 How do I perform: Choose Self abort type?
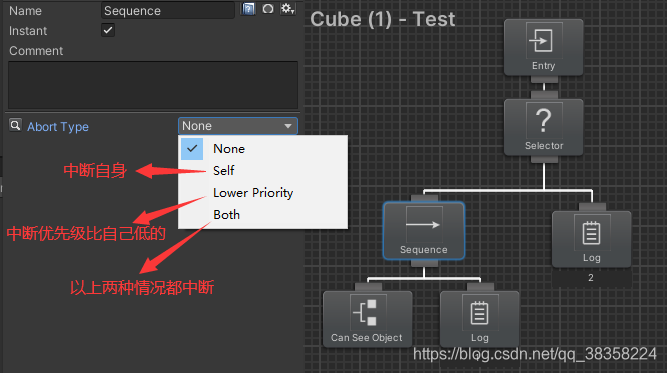263,171
